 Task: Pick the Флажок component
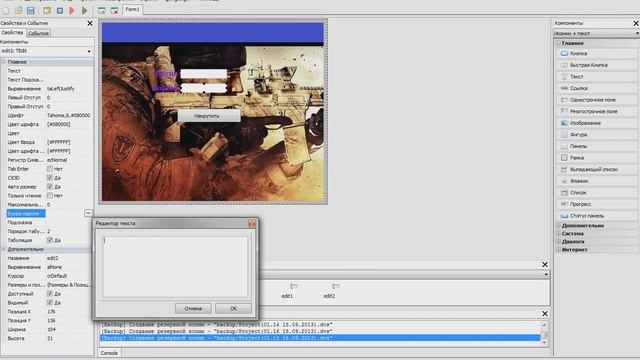pyautogui.click(x=597, y=180)
